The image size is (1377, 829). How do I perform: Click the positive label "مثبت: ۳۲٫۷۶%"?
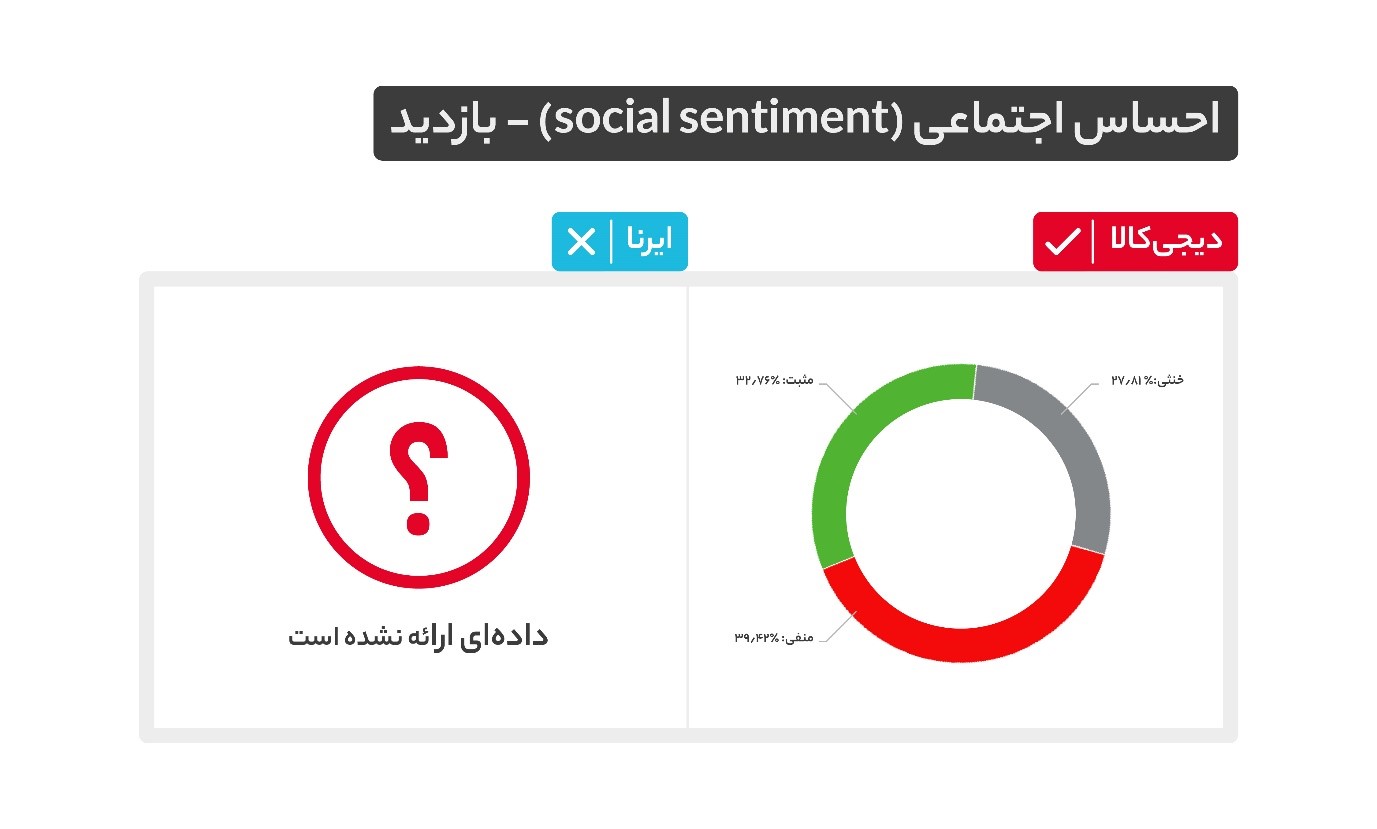(773, 380)
